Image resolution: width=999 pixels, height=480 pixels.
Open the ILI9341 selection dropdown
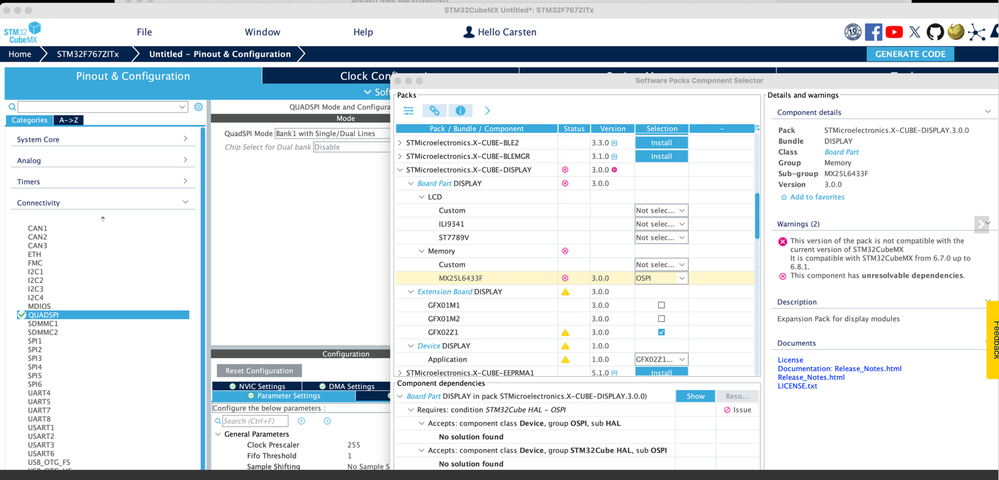(661, 224)
